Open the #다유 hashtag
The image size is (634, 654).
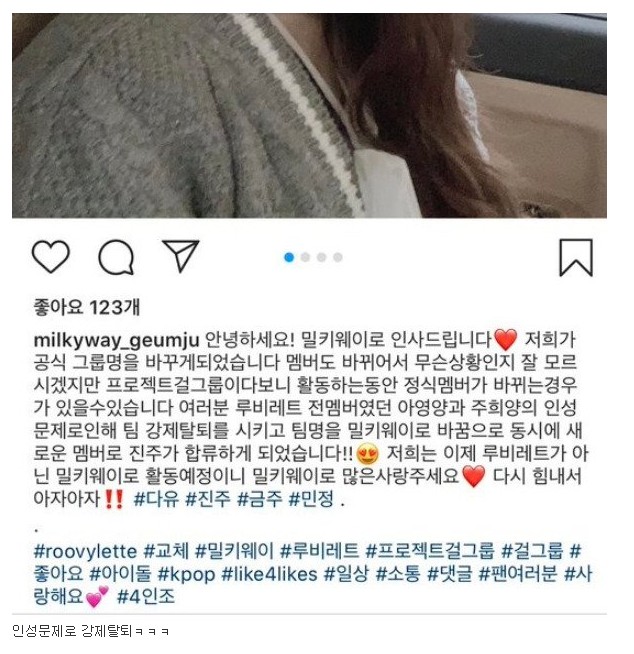click(156, 498)
